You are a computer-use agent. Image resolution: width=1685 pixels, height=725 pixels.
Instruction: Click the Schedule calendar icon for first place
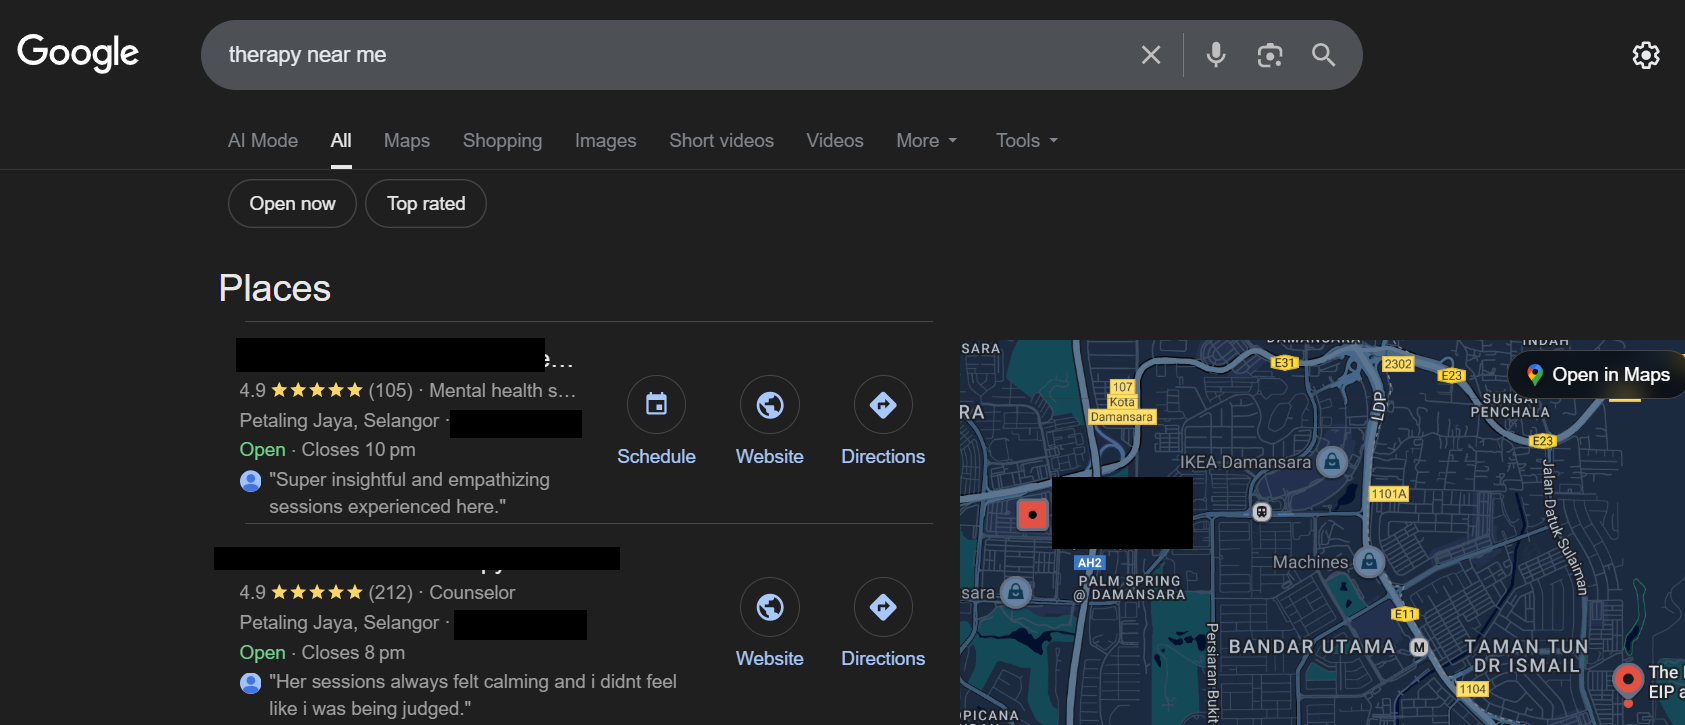656,405
